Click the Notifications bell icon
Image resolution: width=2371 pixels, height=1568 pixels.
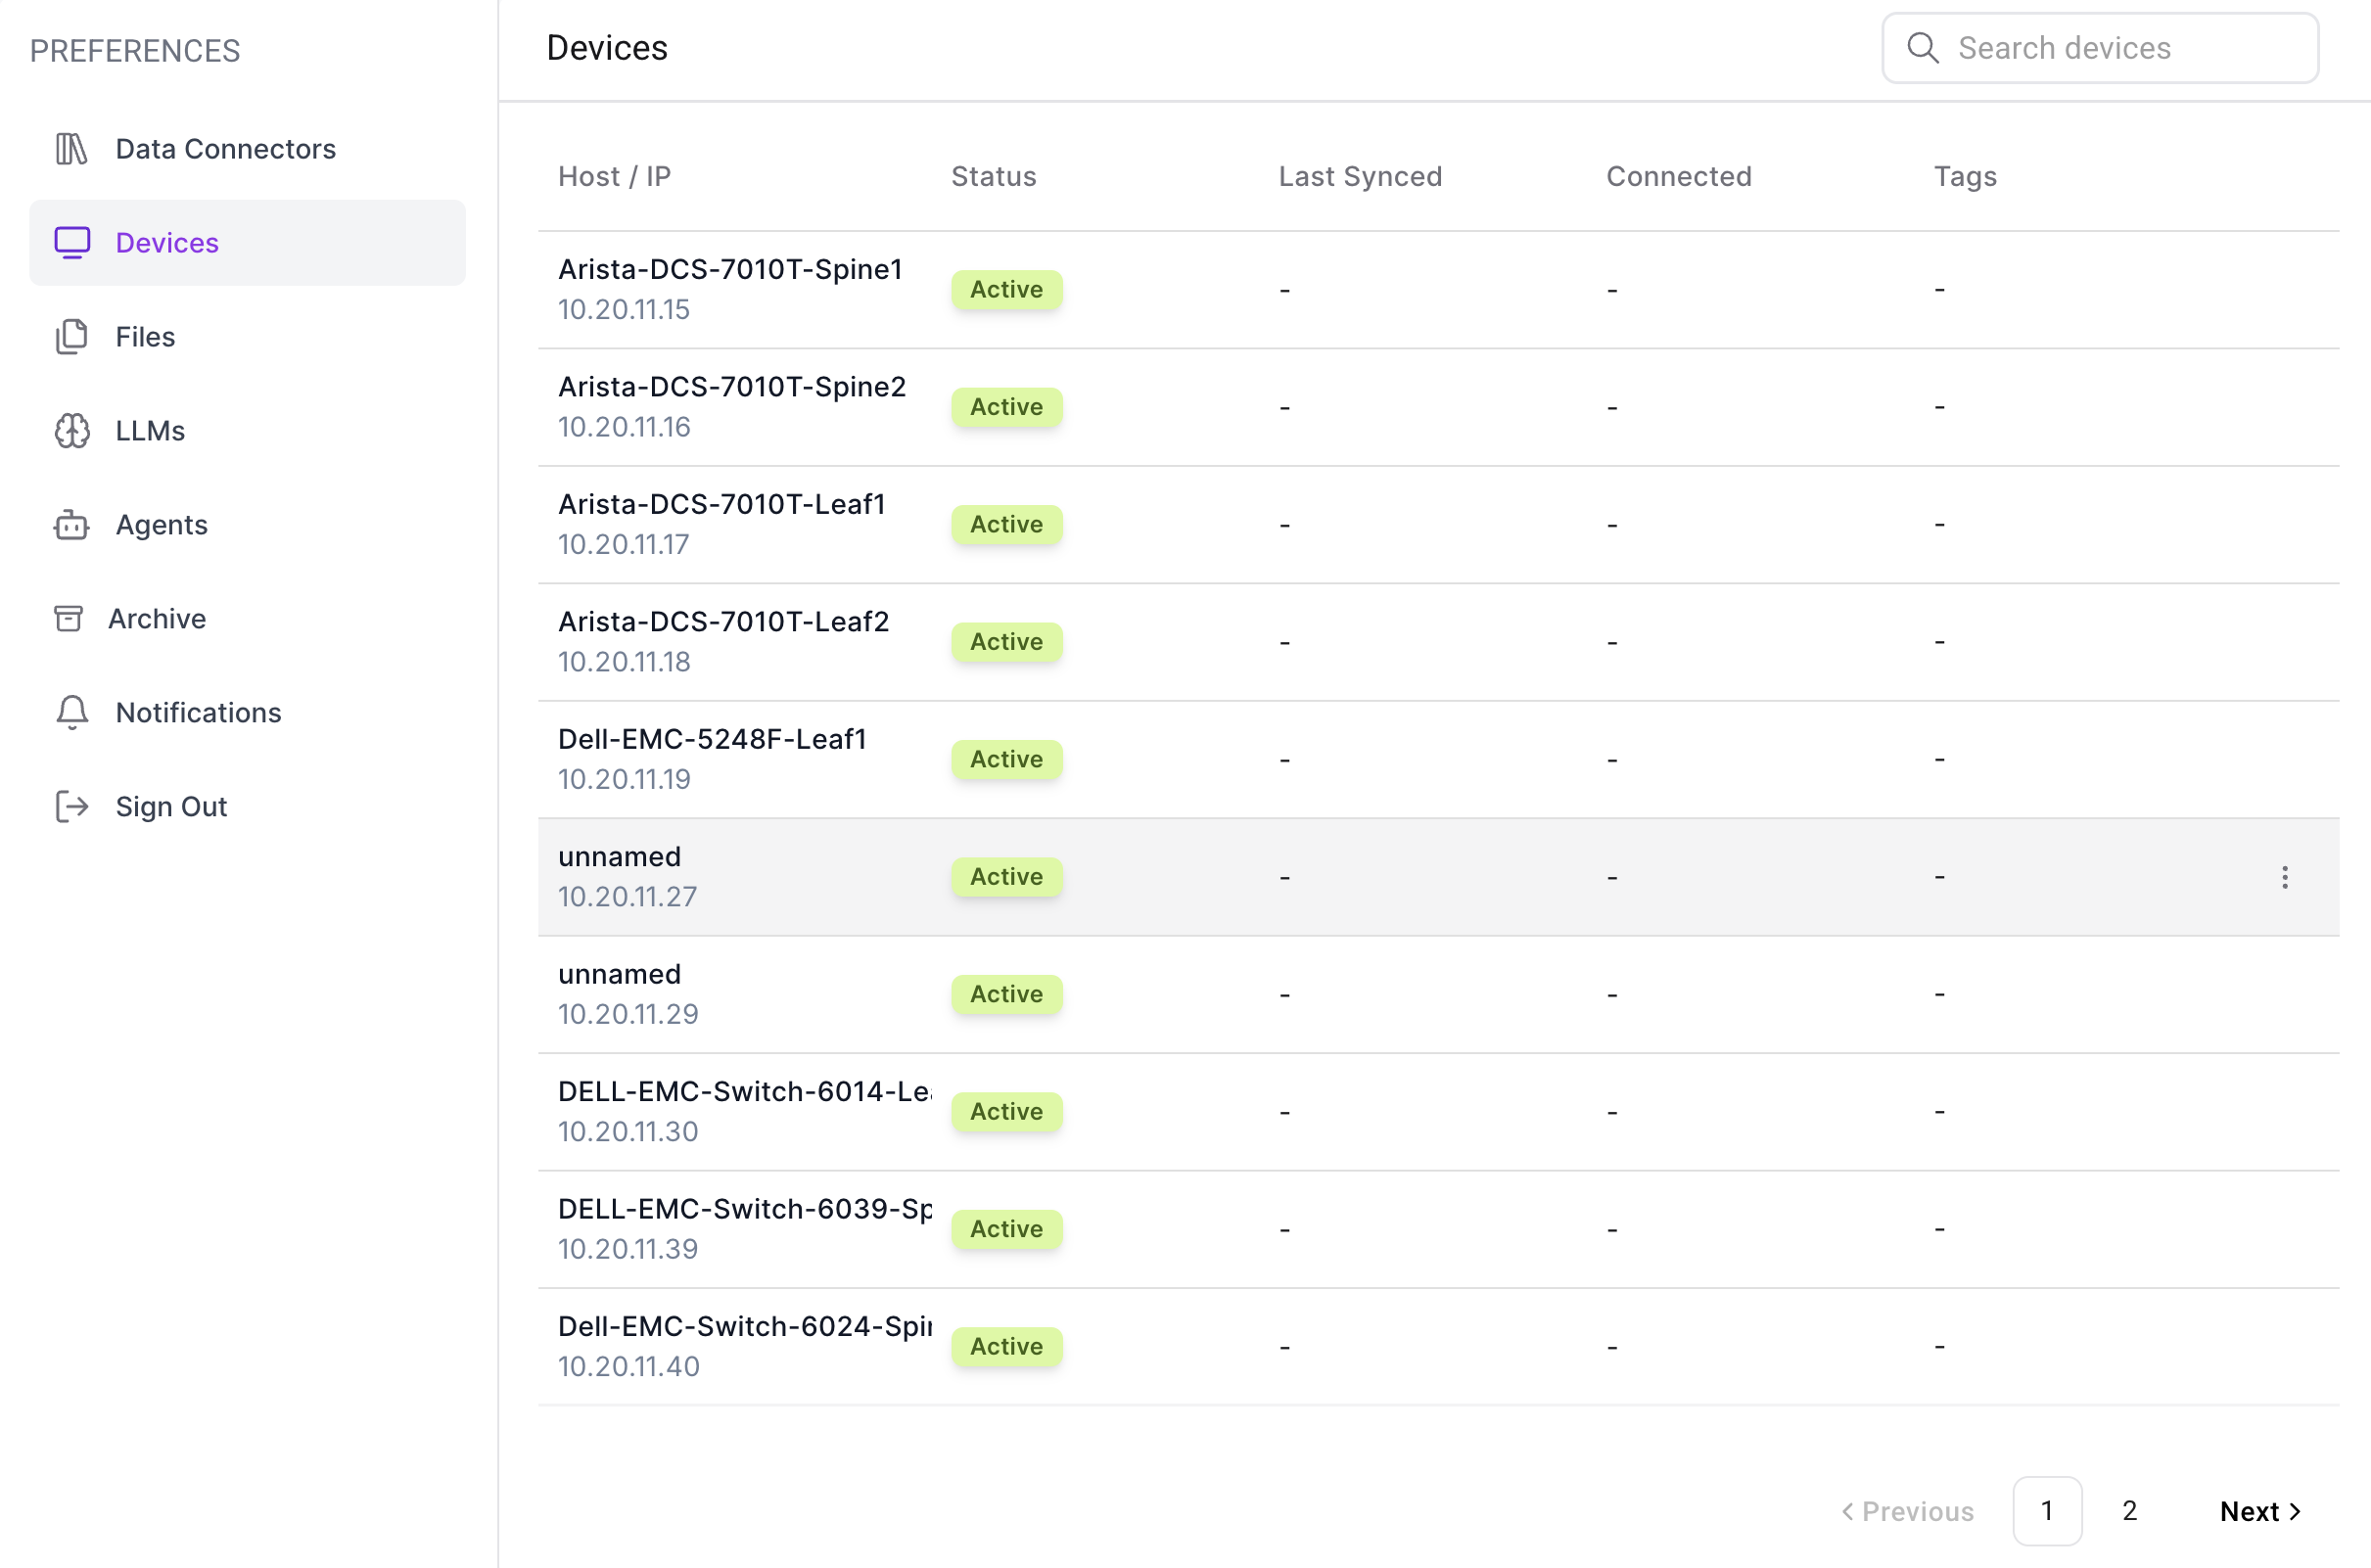point(72,713)
